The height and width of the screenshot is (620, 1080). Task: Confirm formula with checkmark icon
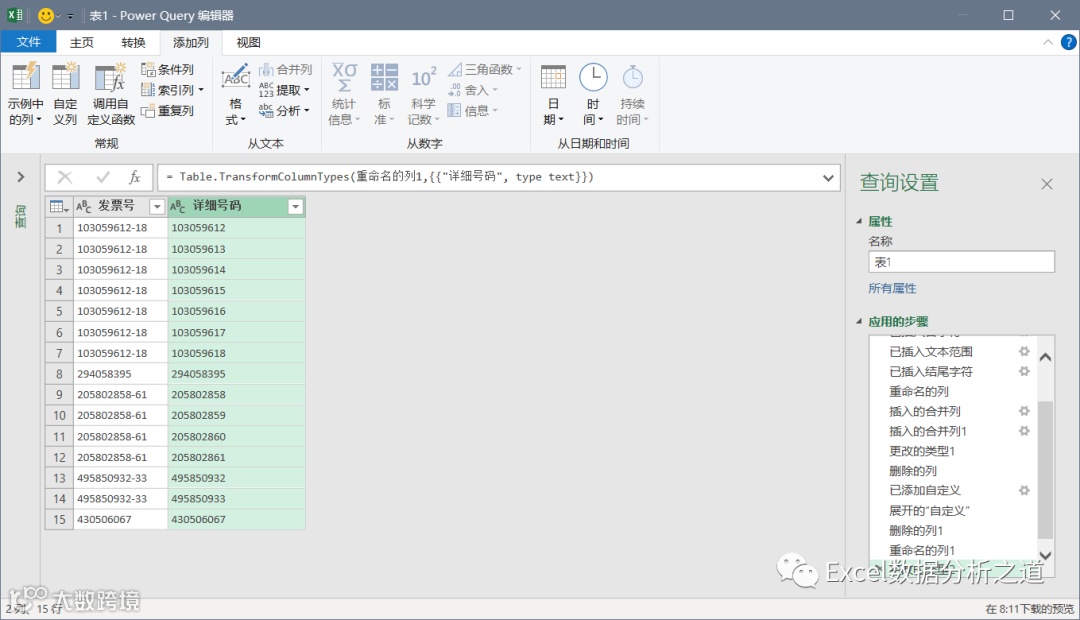tap(103, 177)
